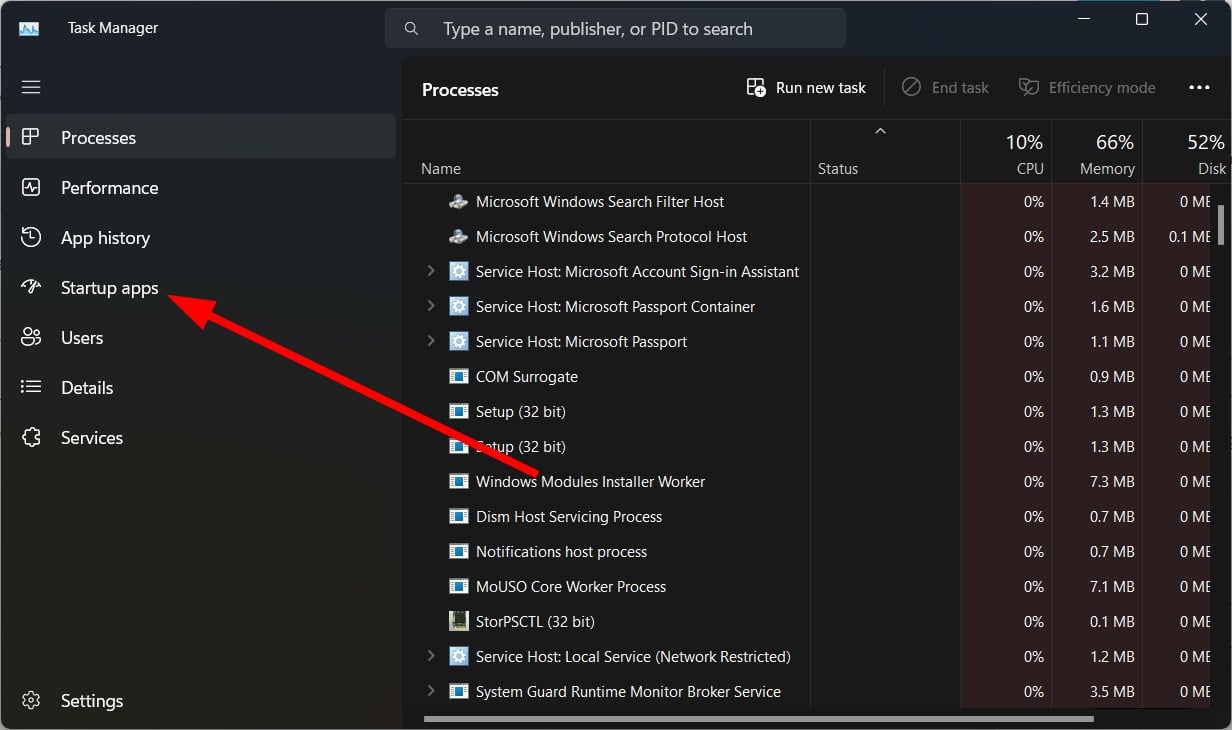Image resolution: width=1232 pixels, height=730 pixels.
Task: Click the Settings gear icon
Action: [31, 700]
